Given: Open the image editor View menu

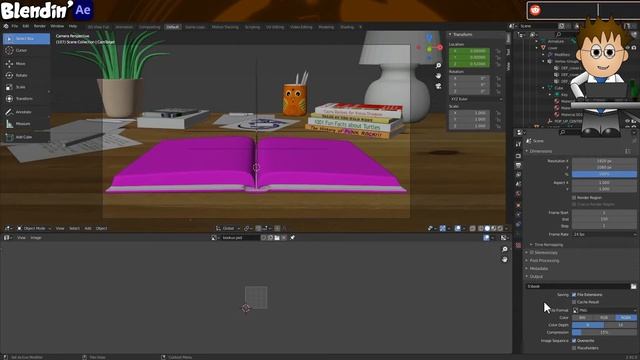Looking at the screenshot, I should click(21, 238).
